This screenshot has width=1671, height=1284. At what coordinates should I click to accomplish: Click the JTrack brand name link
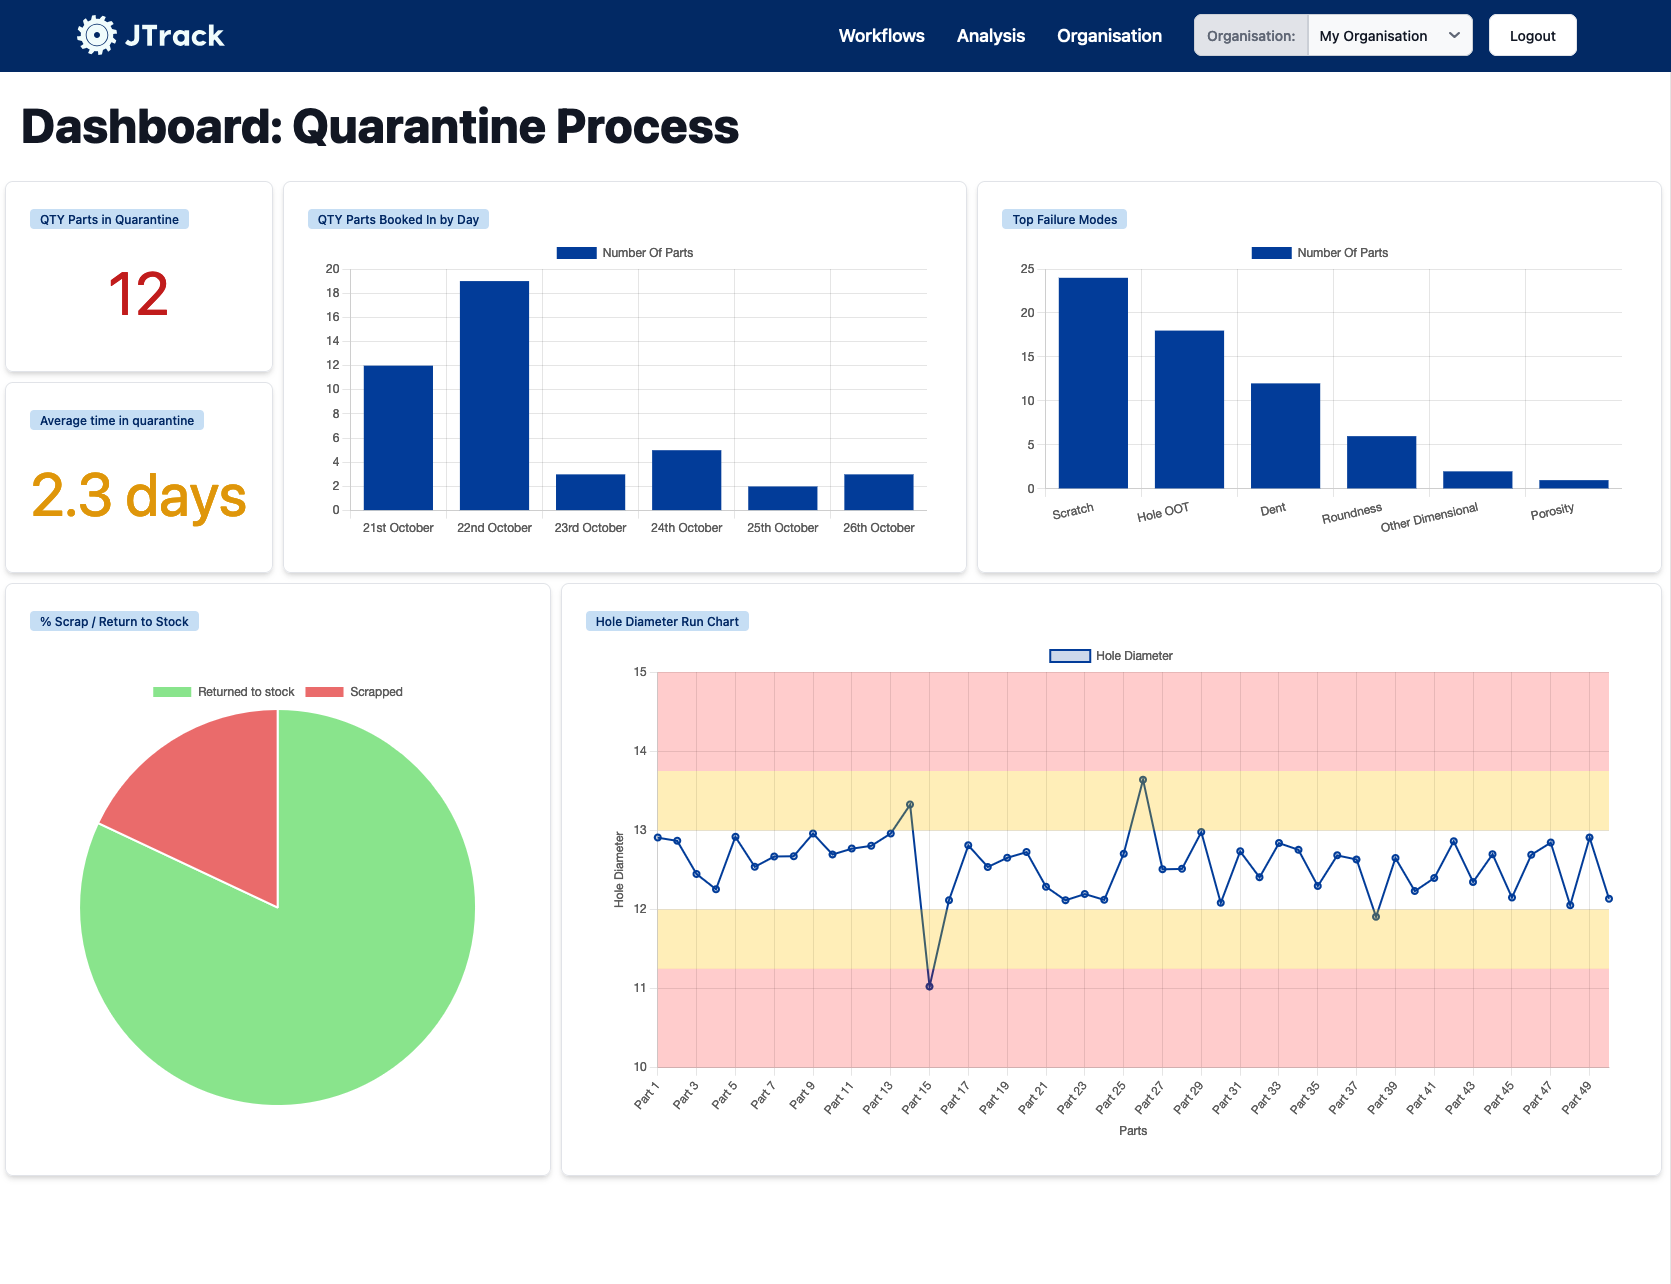[174, 36]
